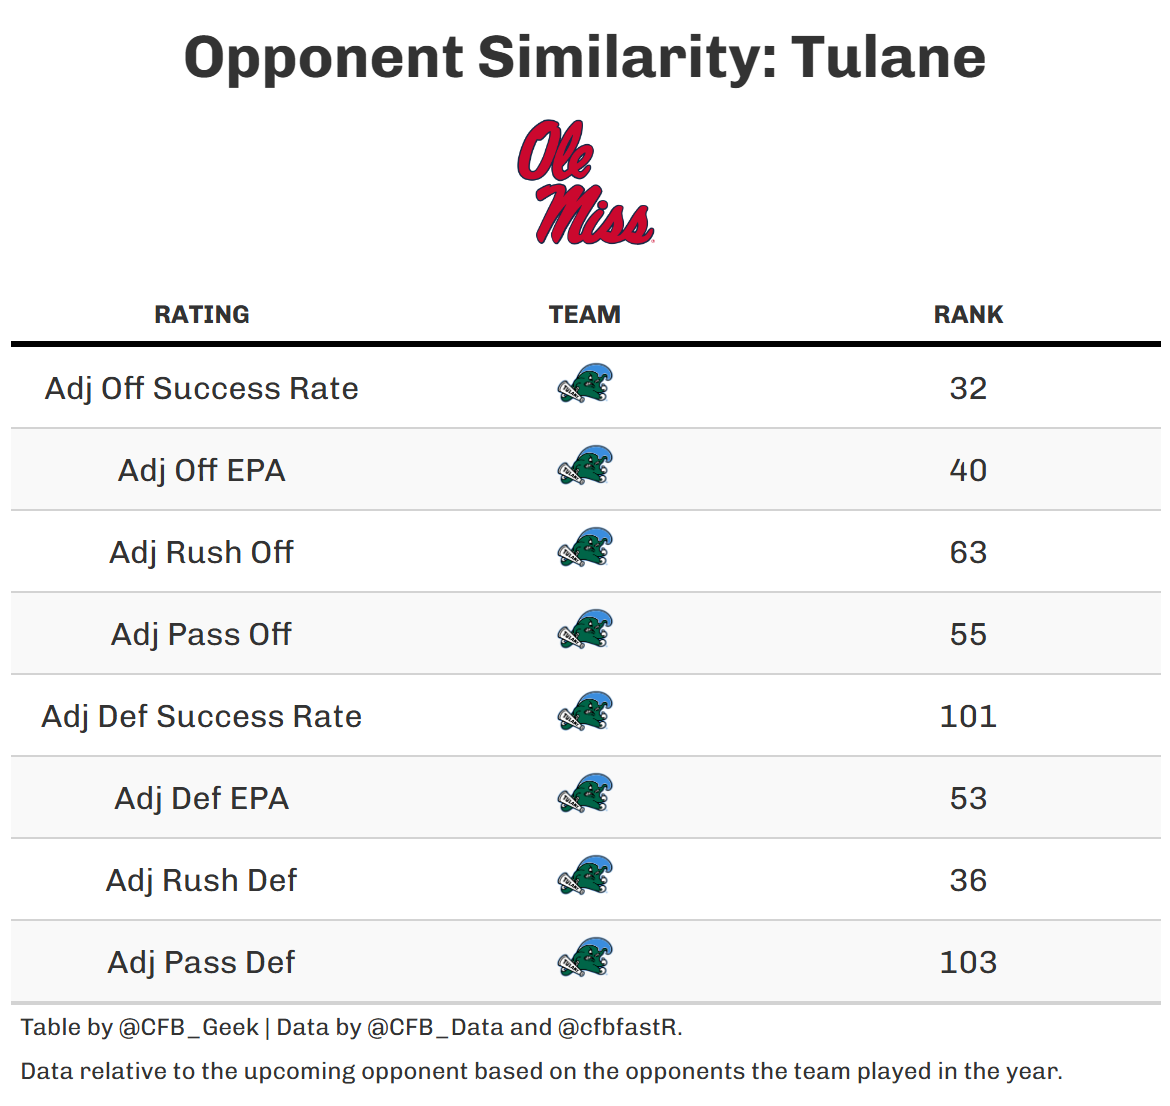Click the rank value 103

click(968, 962)
